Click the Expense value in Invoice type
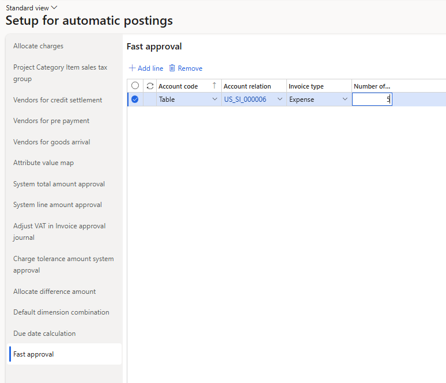446x383 pixels. point(301,99)
